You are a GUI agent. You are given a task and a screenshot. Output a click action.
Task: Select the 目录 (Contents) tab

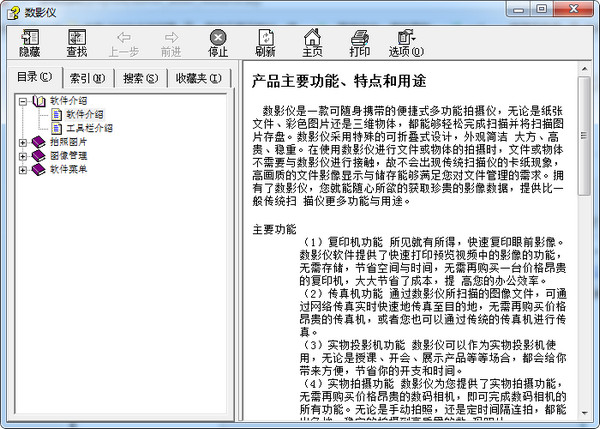[37, 77]
